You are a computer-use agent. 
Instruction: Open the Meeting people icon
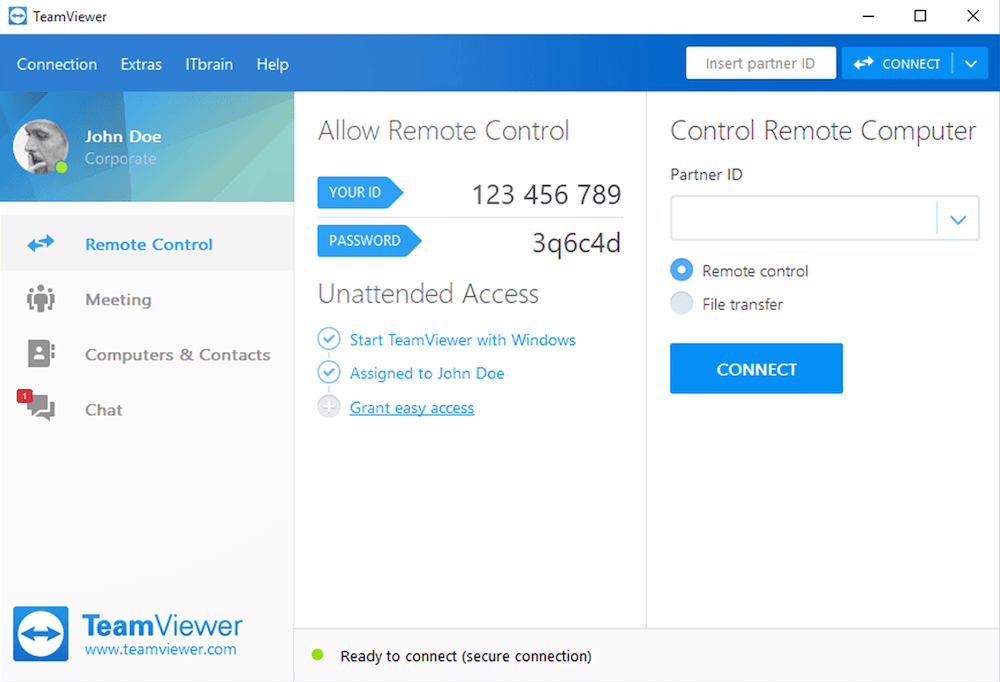(41, 299)
